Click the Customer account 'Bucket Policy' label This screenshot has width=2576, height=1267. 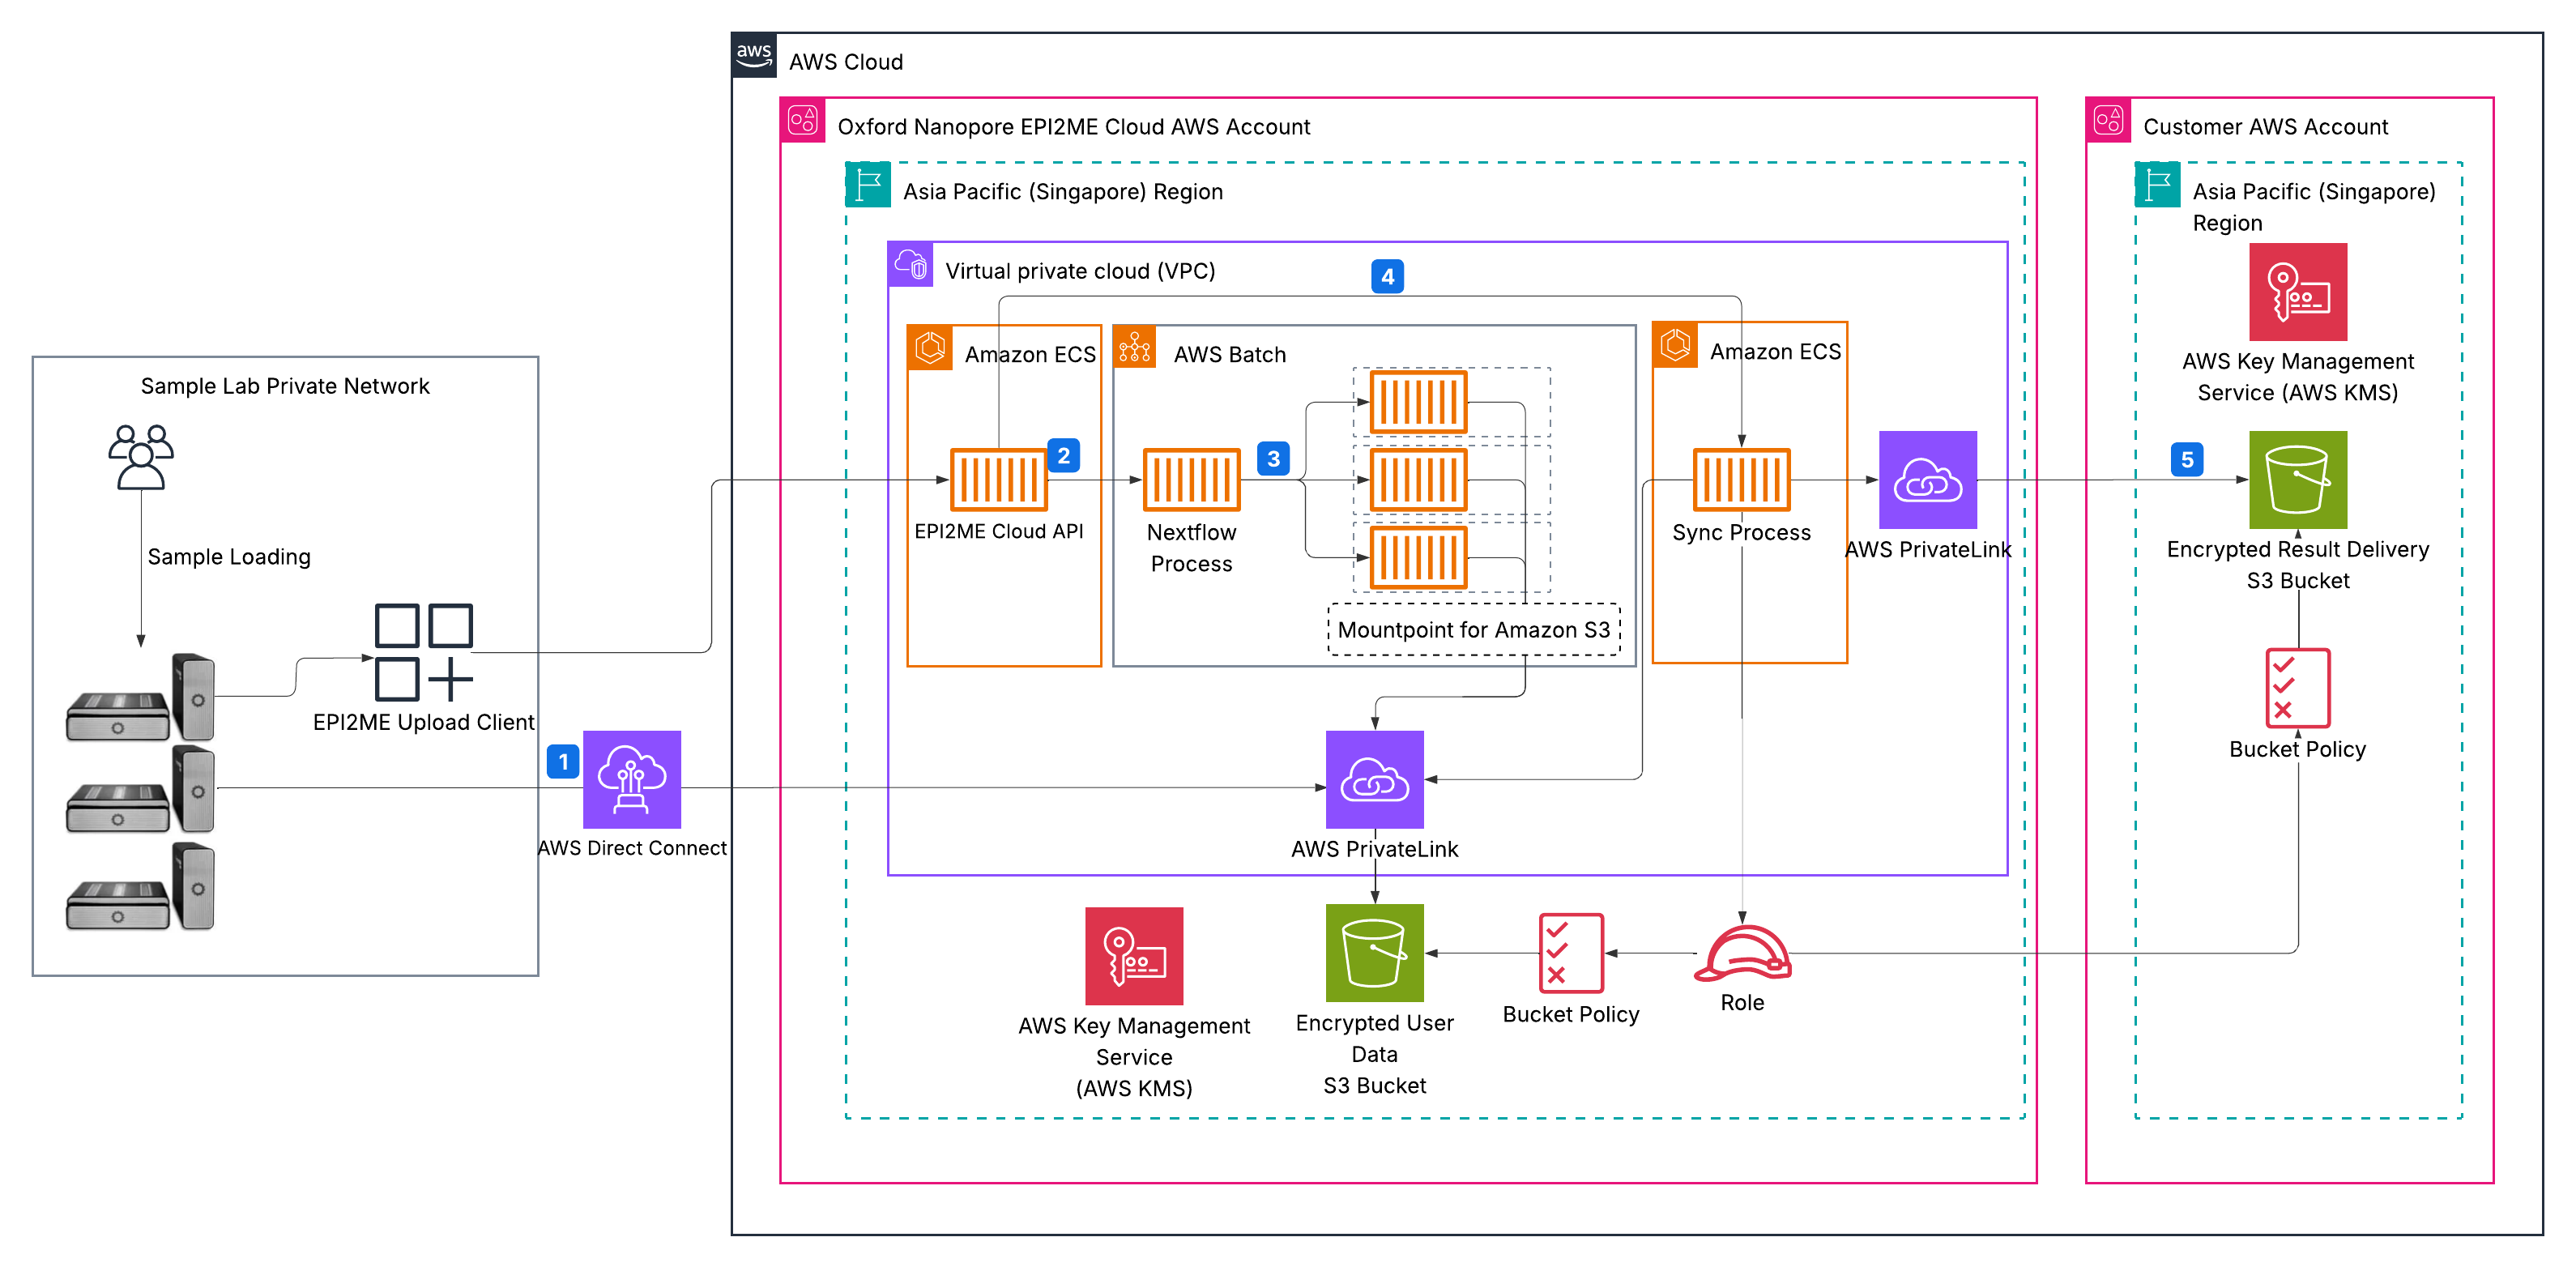tap(2298, 749)
